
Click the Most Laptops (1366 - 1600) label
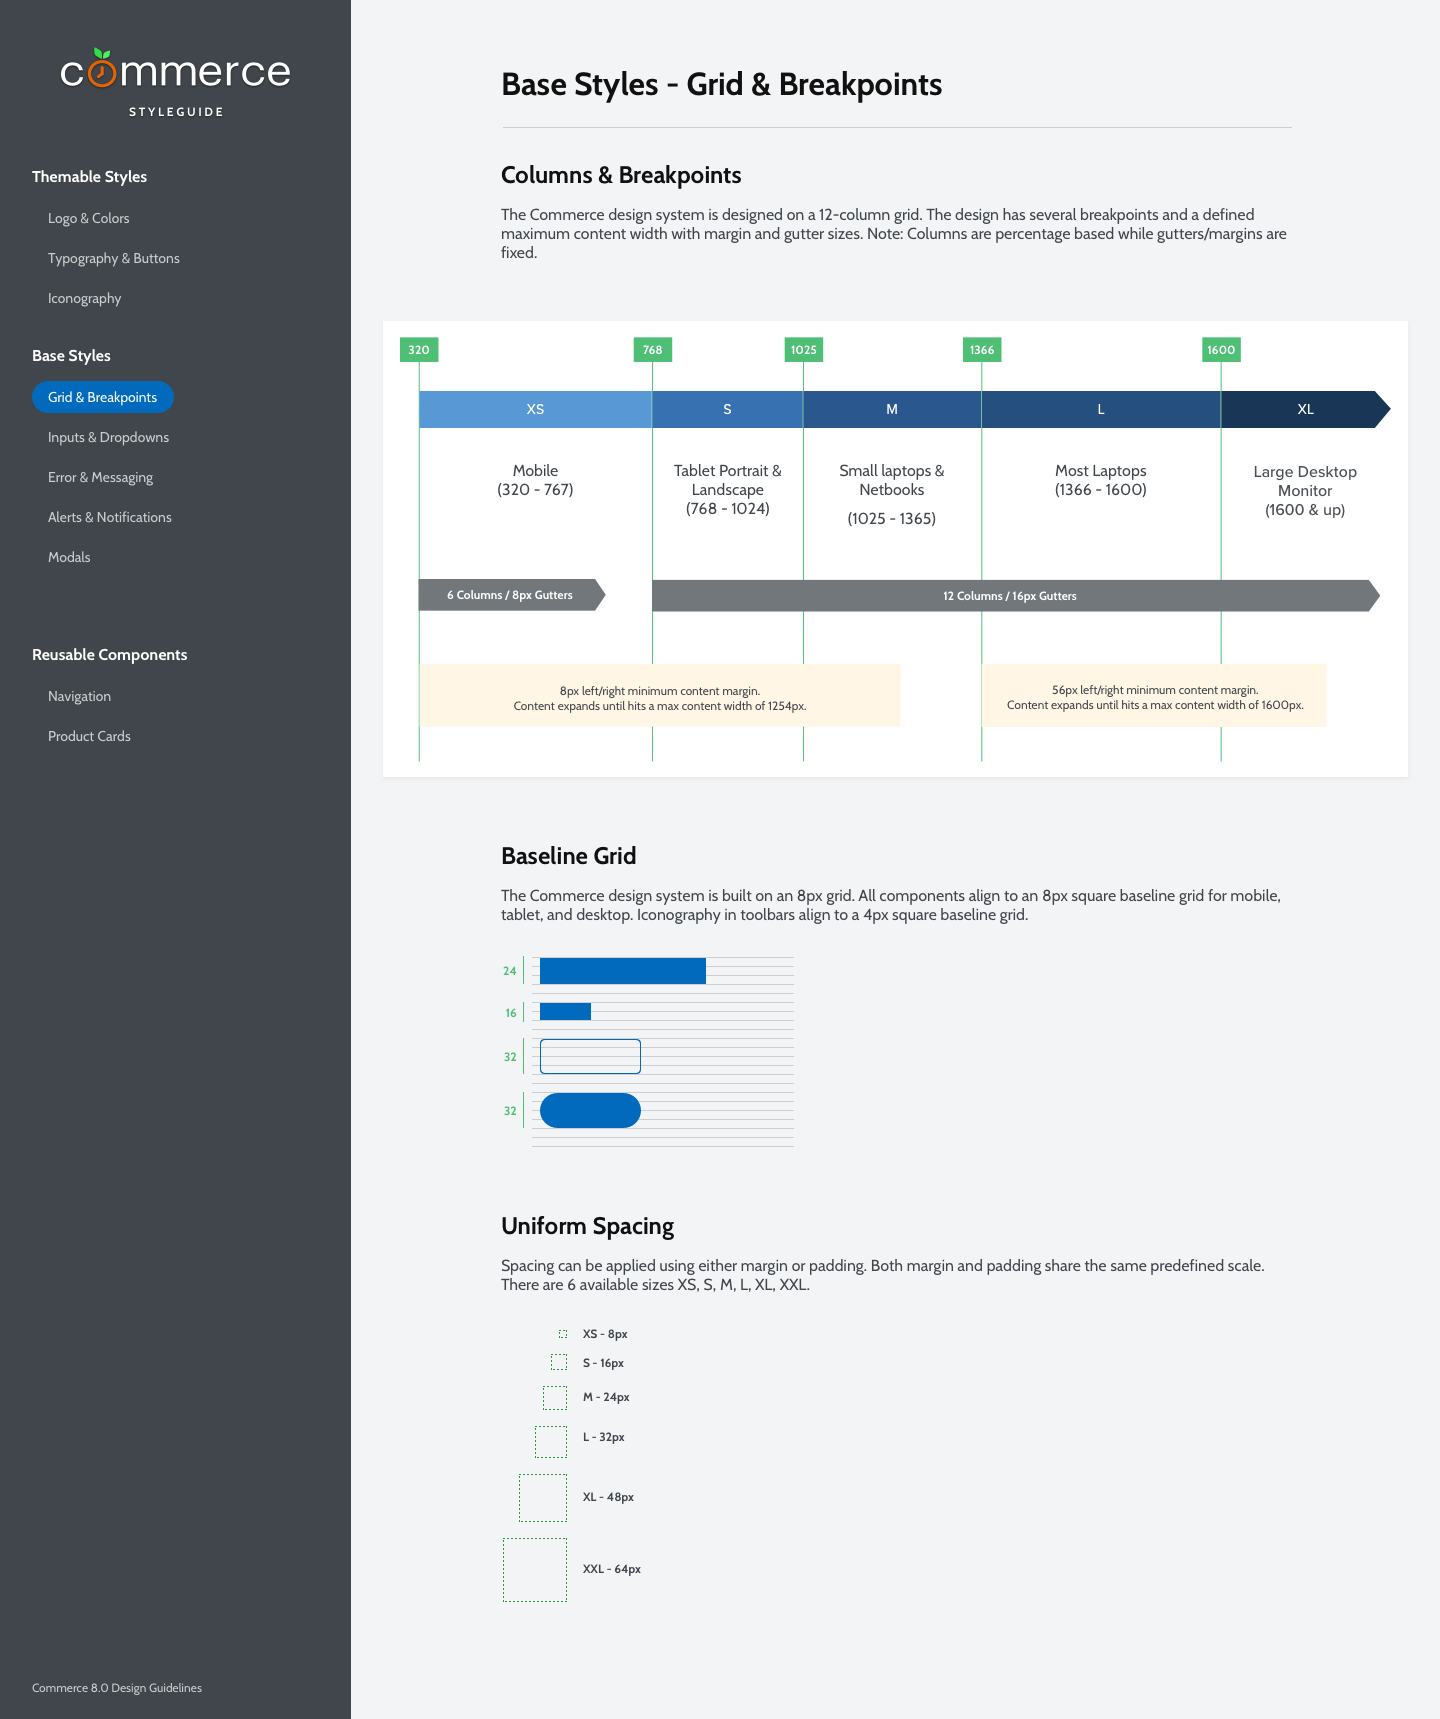tap(1100, 480)
